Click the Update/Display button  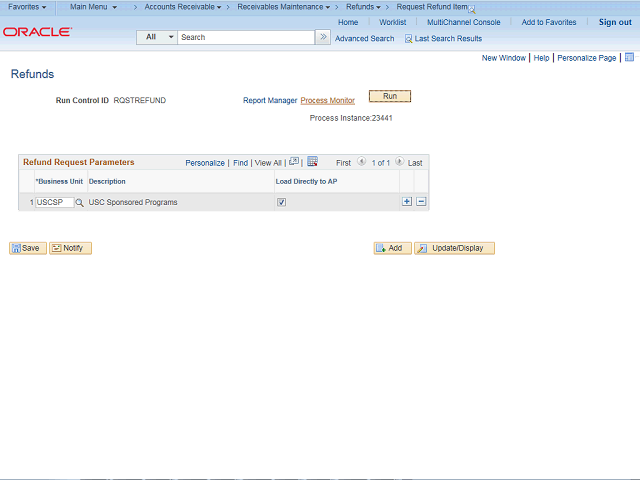pyautogui.click(x=454, y=248)
